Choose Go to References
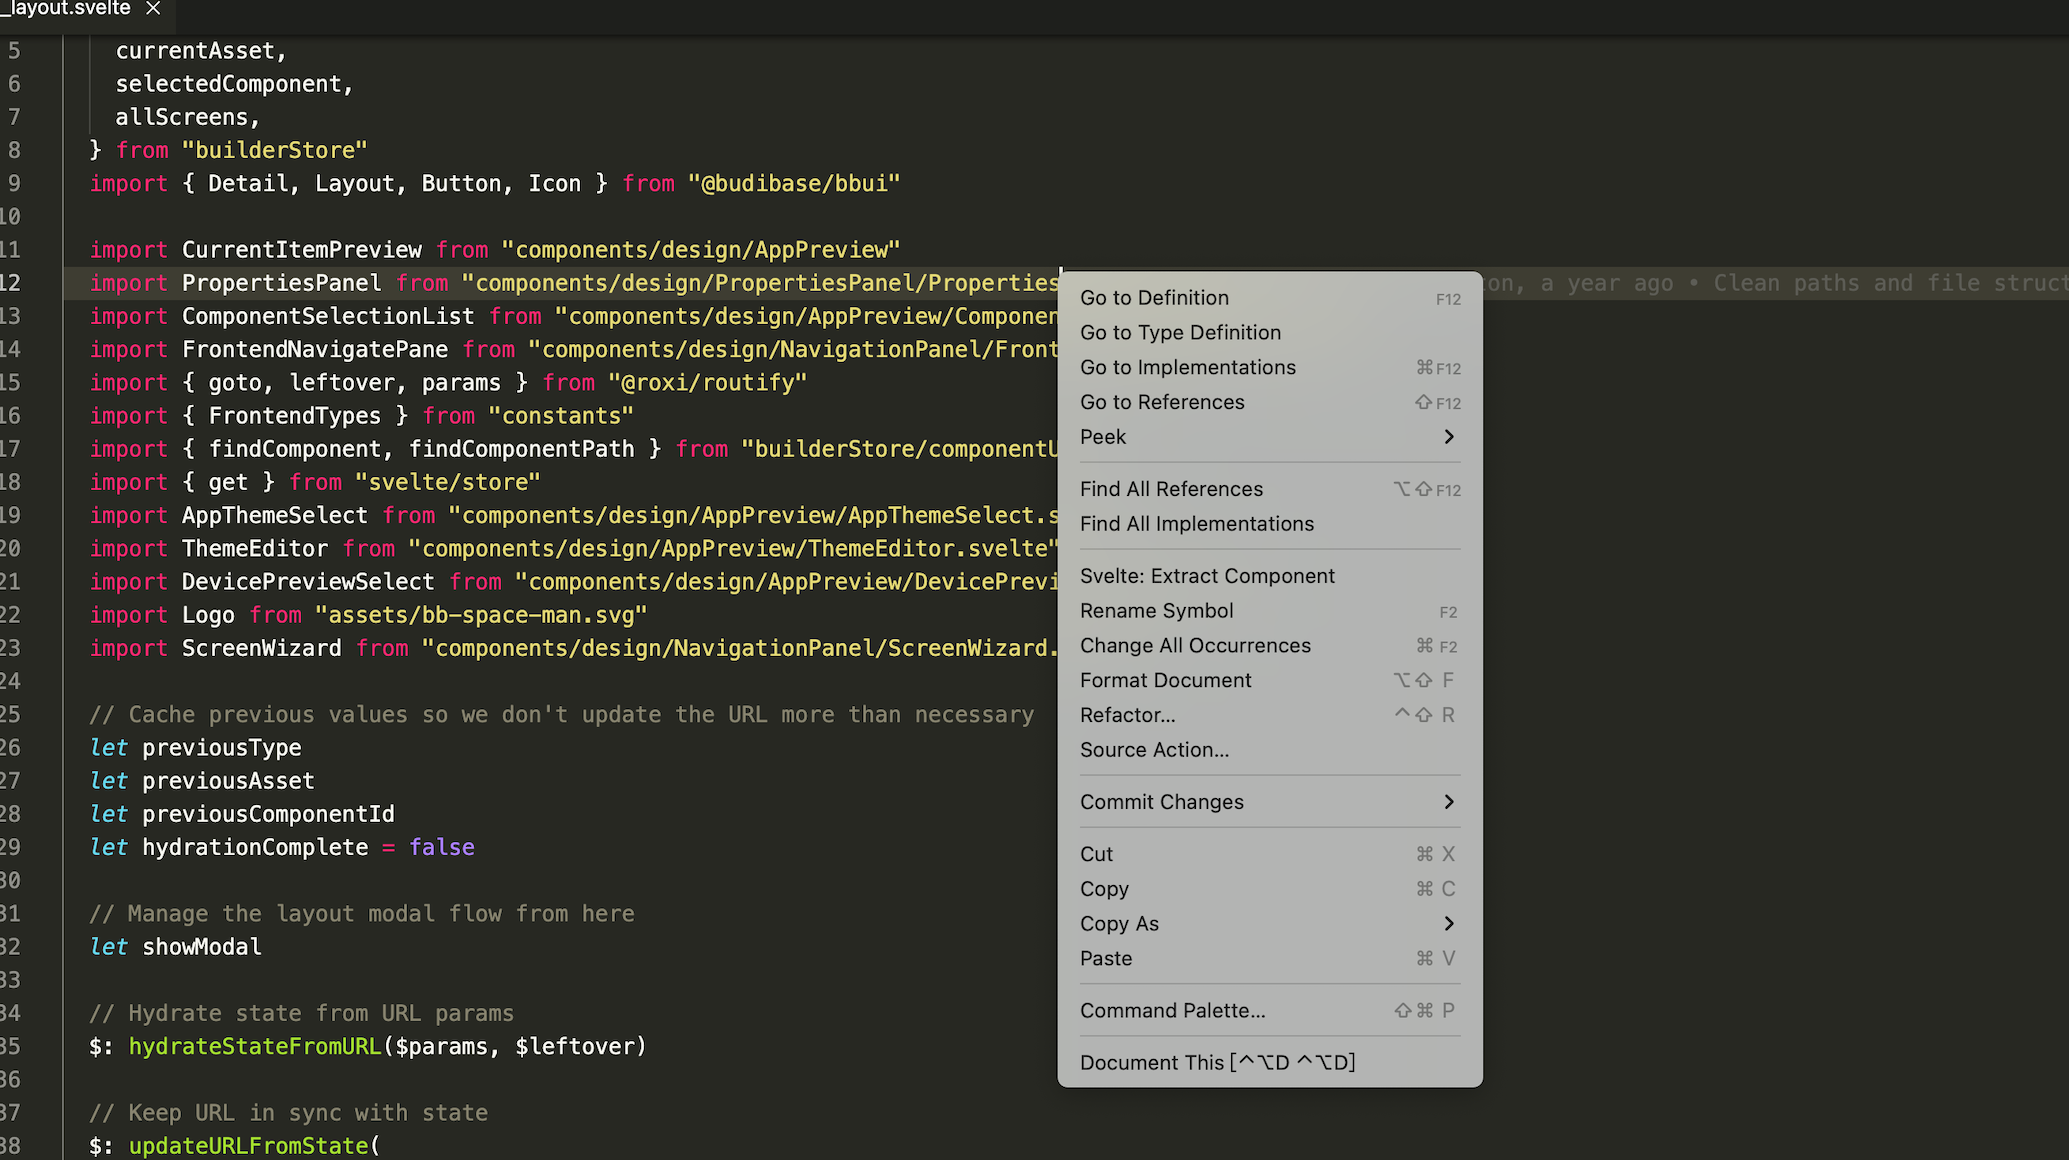Image resolution: width=2069 pixels, height=1160 pixels. pyautogui.click(x=1162, y=402)
